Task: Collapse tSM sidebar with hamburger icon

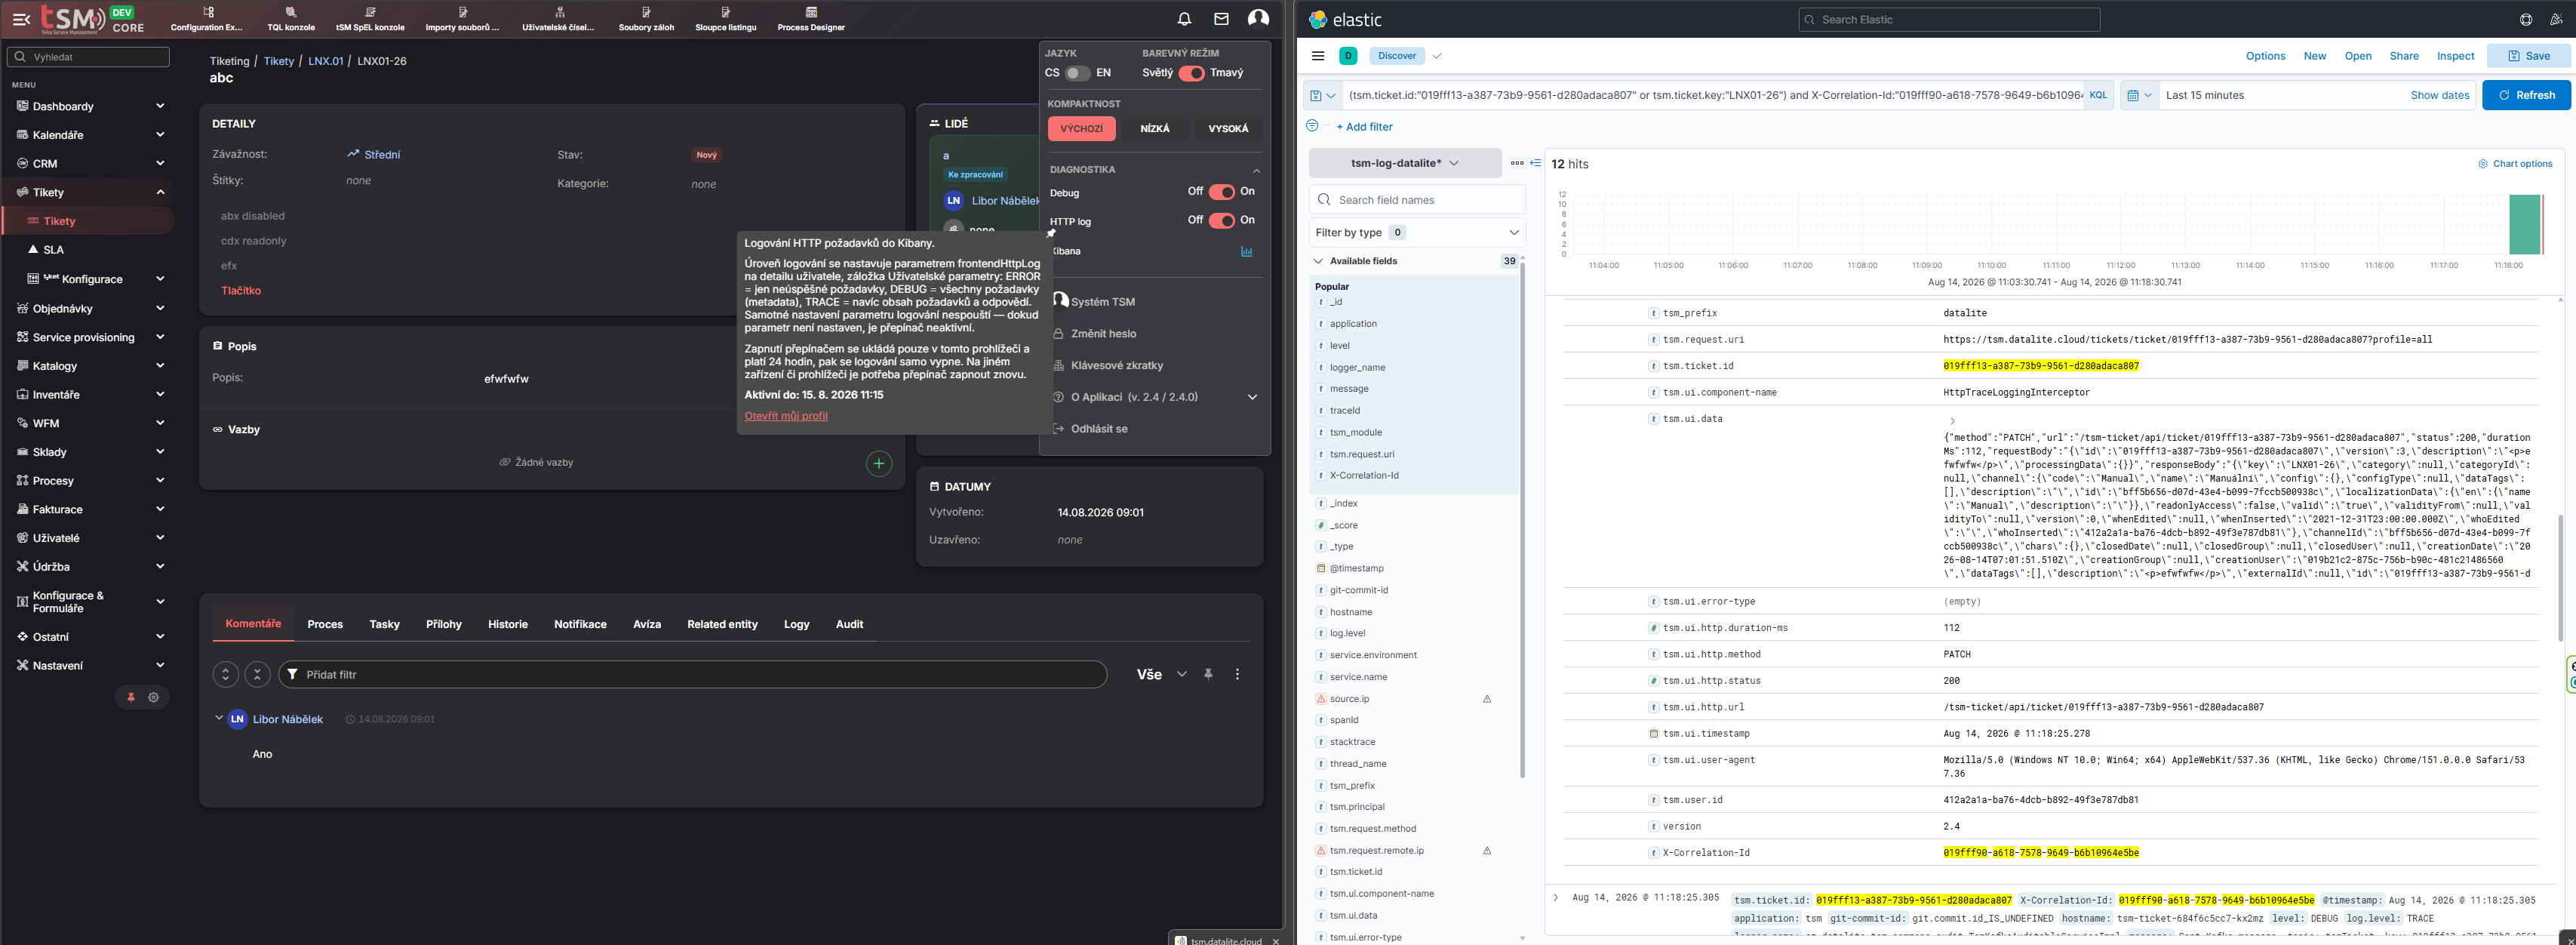Action: 21,19
